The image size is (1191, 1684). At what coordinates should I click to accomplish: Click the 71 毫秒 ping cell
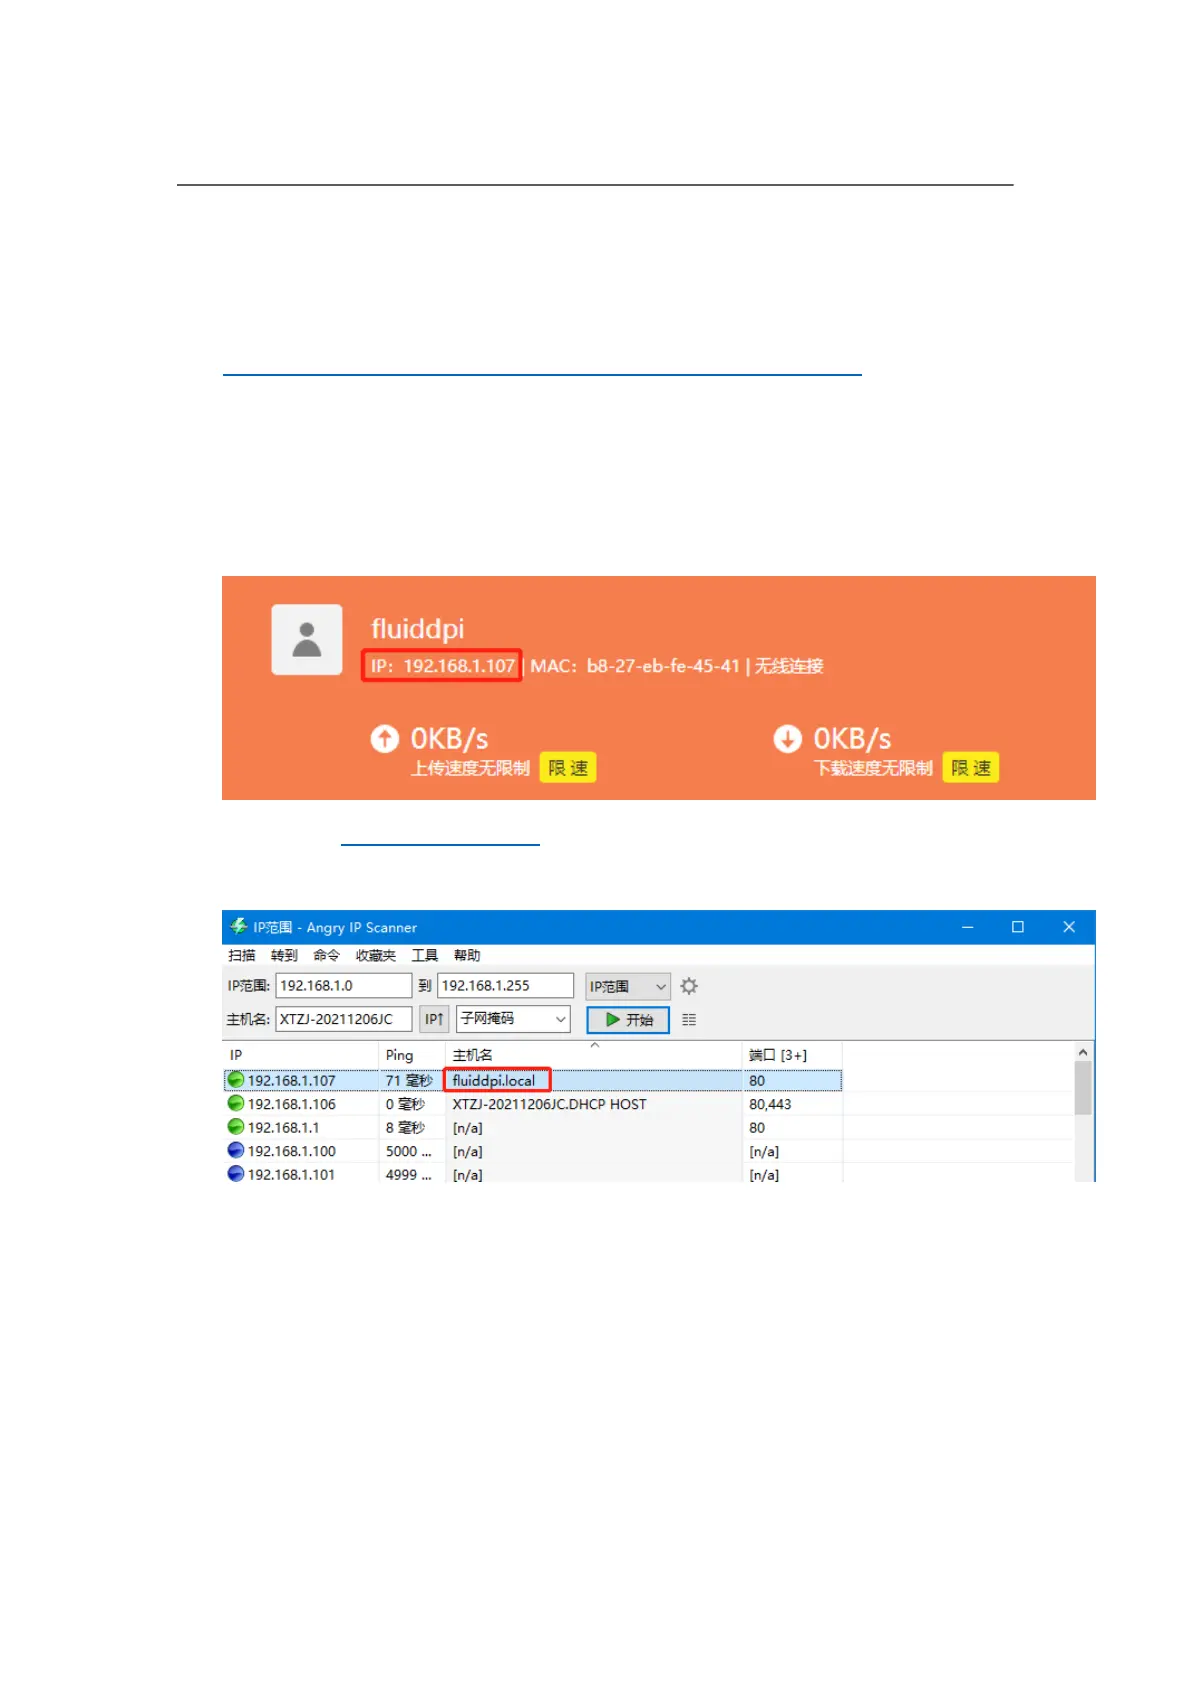point(409,1080)
